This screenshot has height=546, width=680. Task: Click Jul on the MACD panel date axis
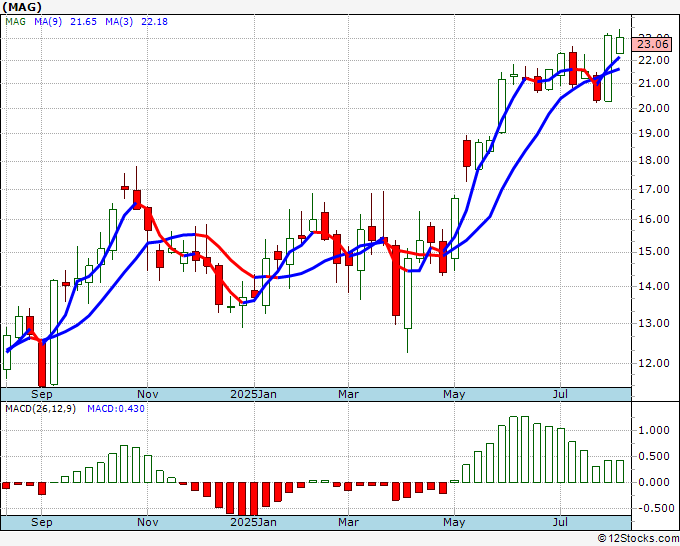click(560, 522)
